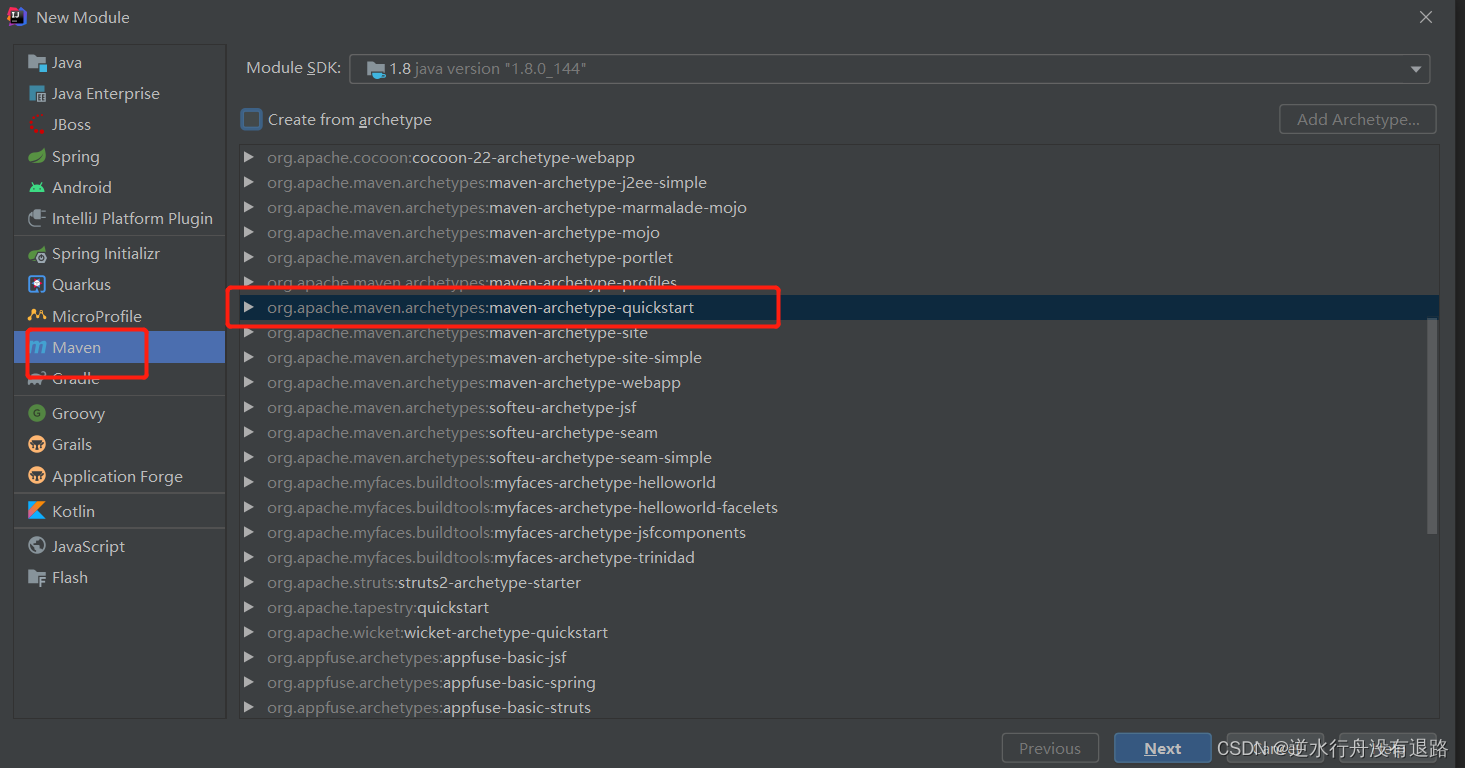Click the archetype list vertical scrollbar
The image size is (1465, 768).
pyautogui.click(x=1432, y=427)
